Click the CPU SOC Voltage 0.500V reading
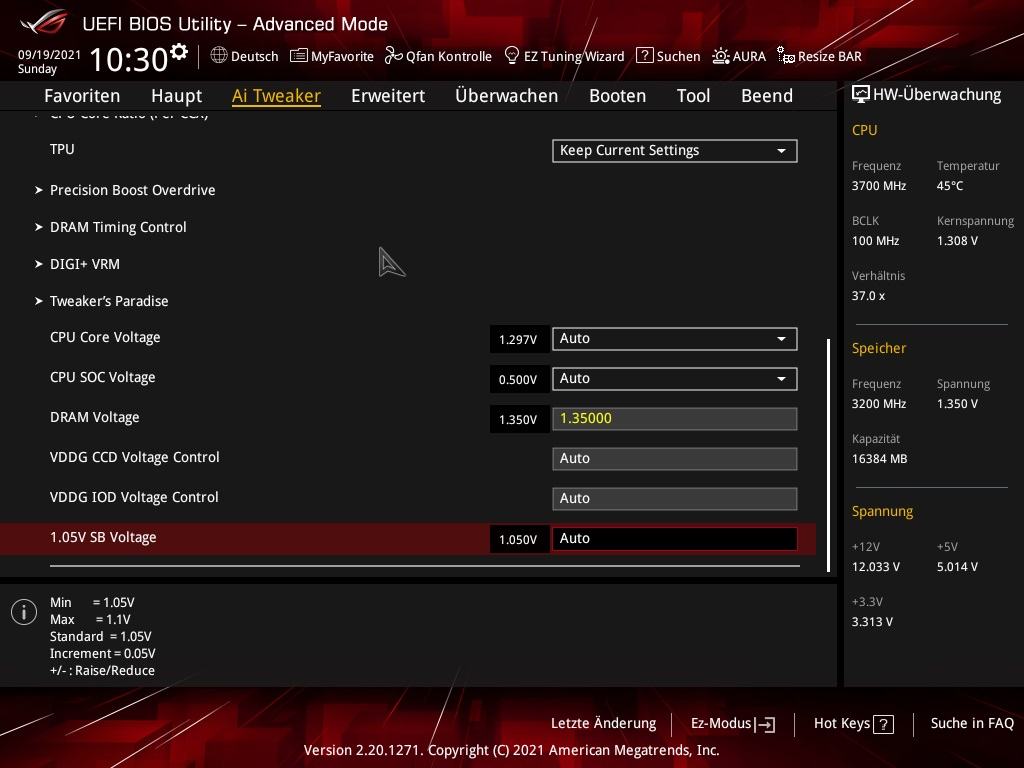Image resolution: width=1024 pixels, height=768 pixels. pyautogui.click(x=519, y=379)
